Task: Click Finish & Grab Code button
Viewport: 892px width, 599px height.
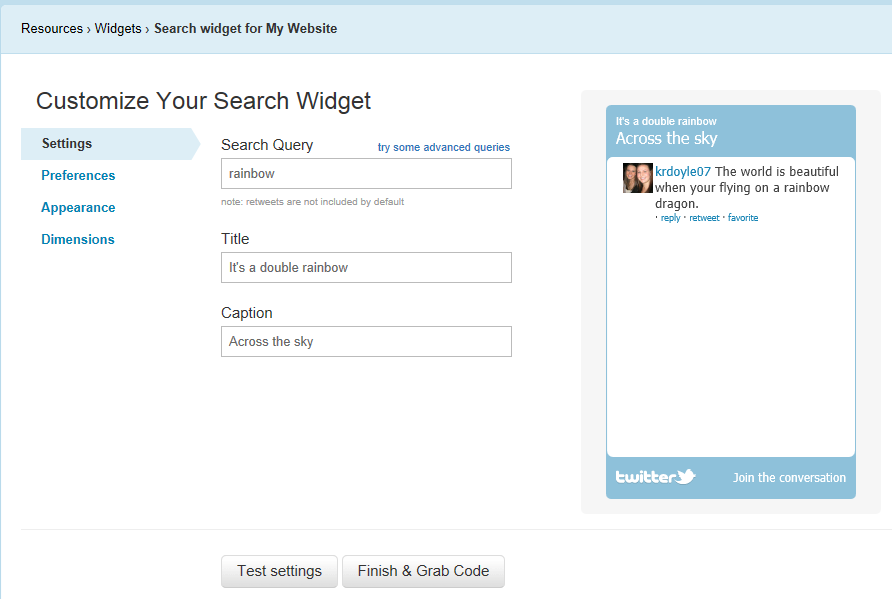Action: point(423,571)
